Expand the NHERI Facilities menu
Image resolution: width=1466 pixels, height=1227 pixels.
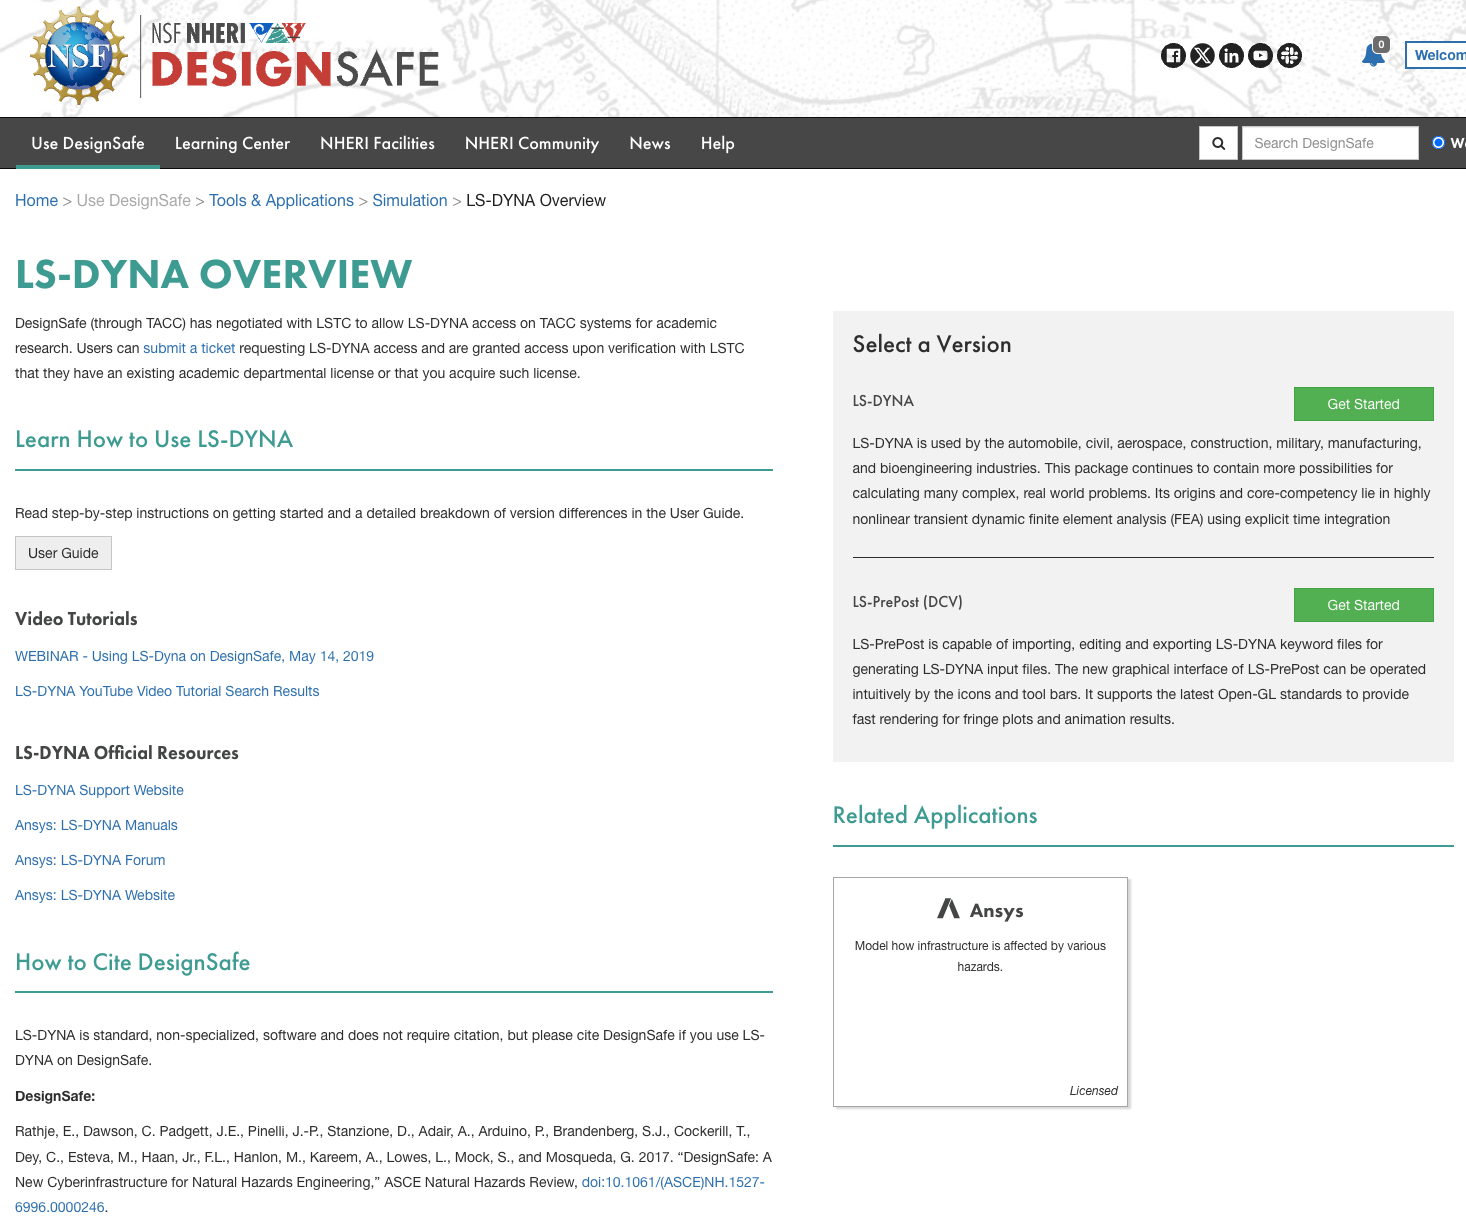[x=377, y=143]
